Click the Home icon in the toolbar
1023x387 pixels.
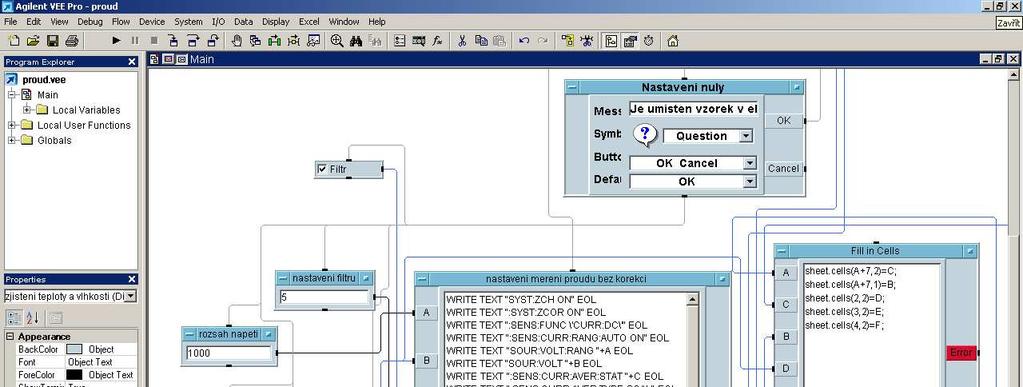click(x=673, y=41)
